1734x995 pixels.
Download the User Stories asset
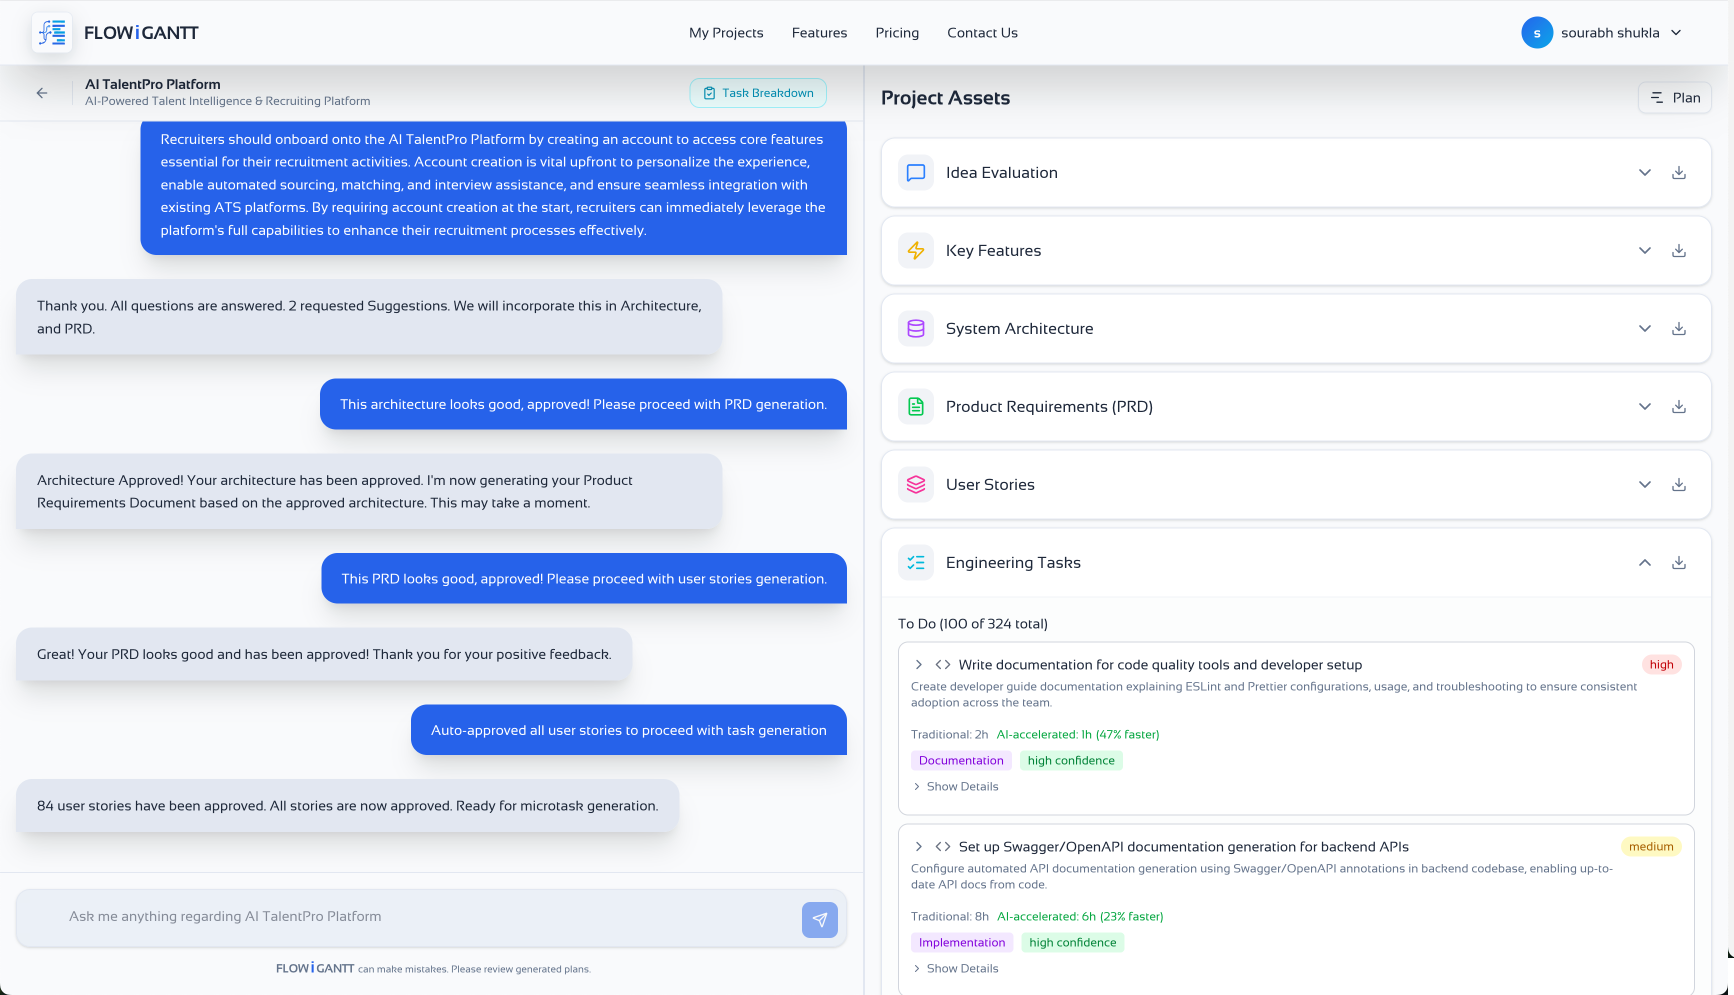(1679, 484)
